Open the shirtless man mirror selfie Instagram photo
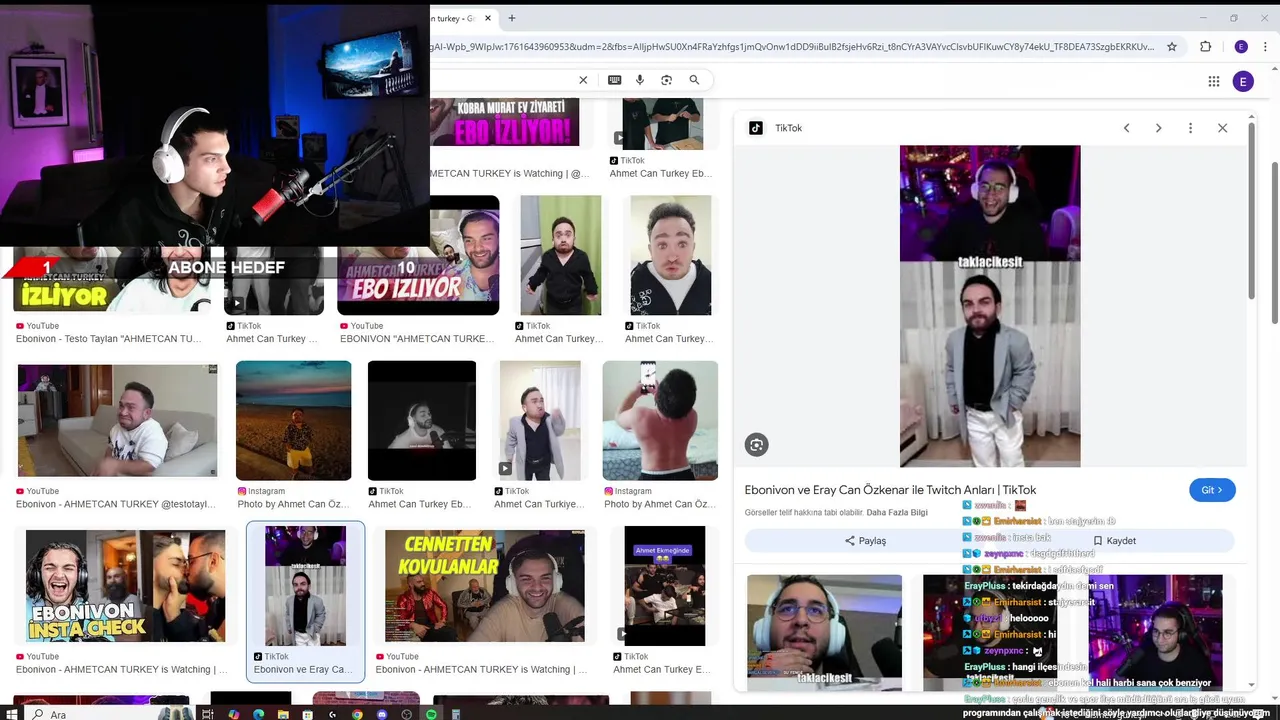 (660, 421)
